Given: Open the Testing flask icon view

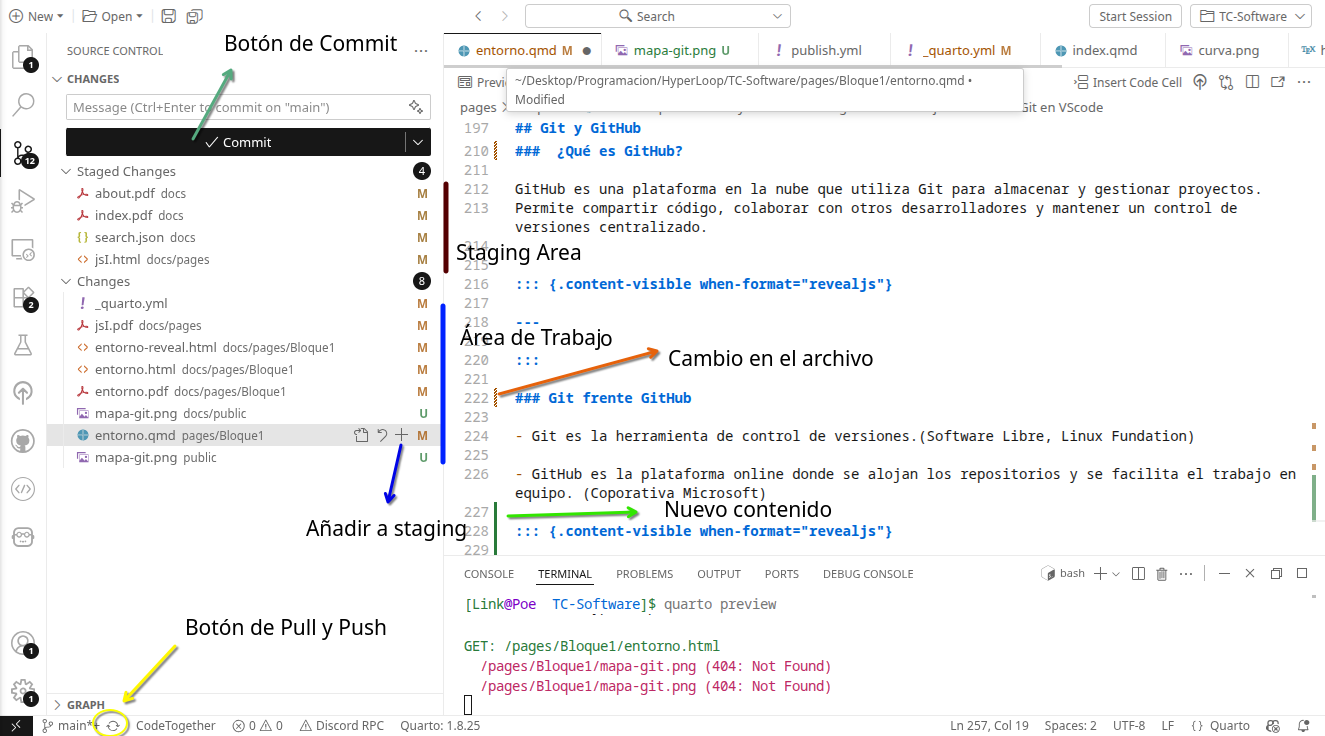Looking at the screenshot, I should pyautogui.click(x=22, y=346).
